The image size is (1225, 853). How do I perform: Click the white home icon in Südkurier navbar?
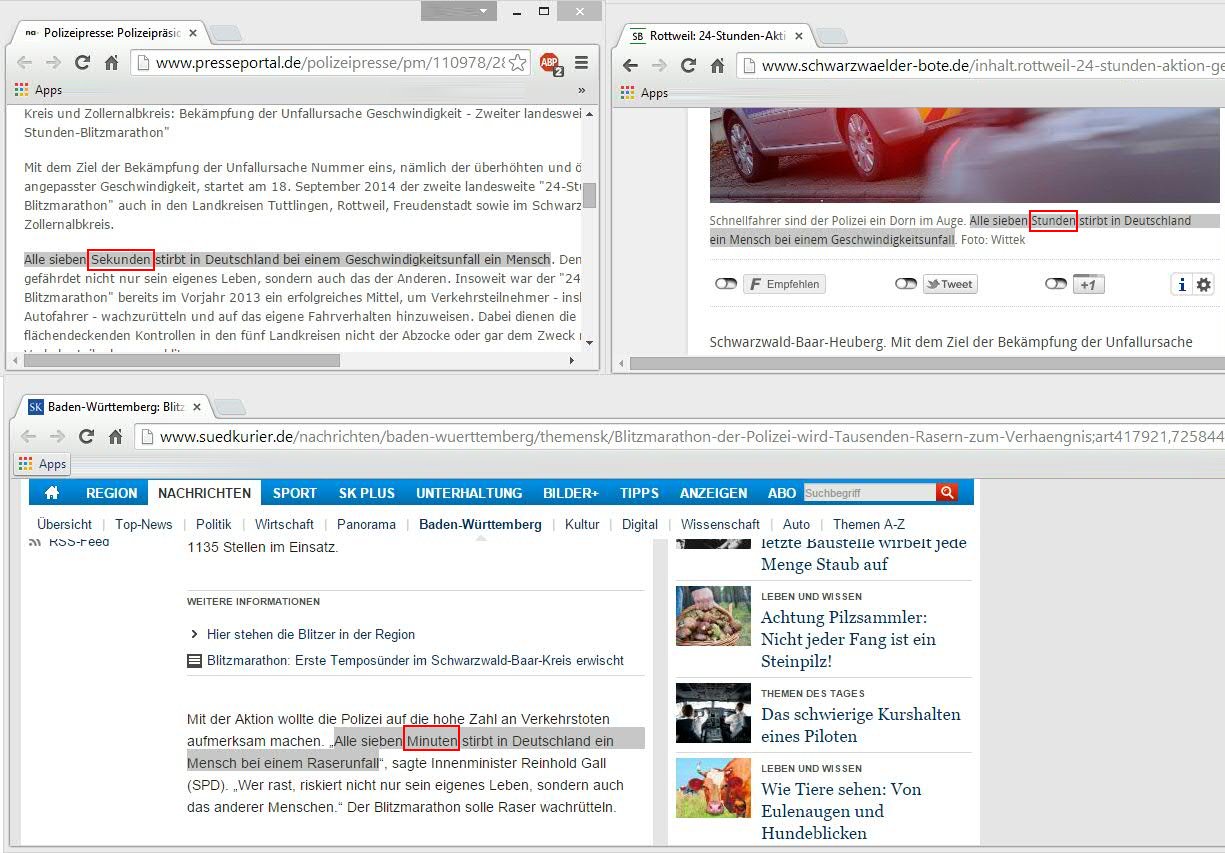click(52, 493)
